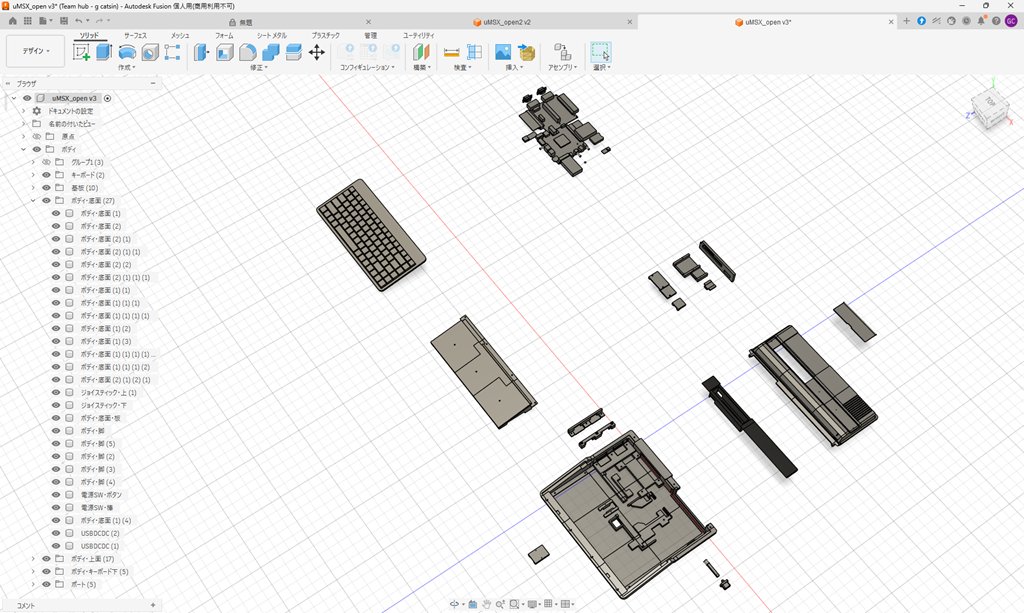Select the Move/Copy arrows tool
The height and width of the screenshot is (613, 1024).
click(x=317, y=52)
